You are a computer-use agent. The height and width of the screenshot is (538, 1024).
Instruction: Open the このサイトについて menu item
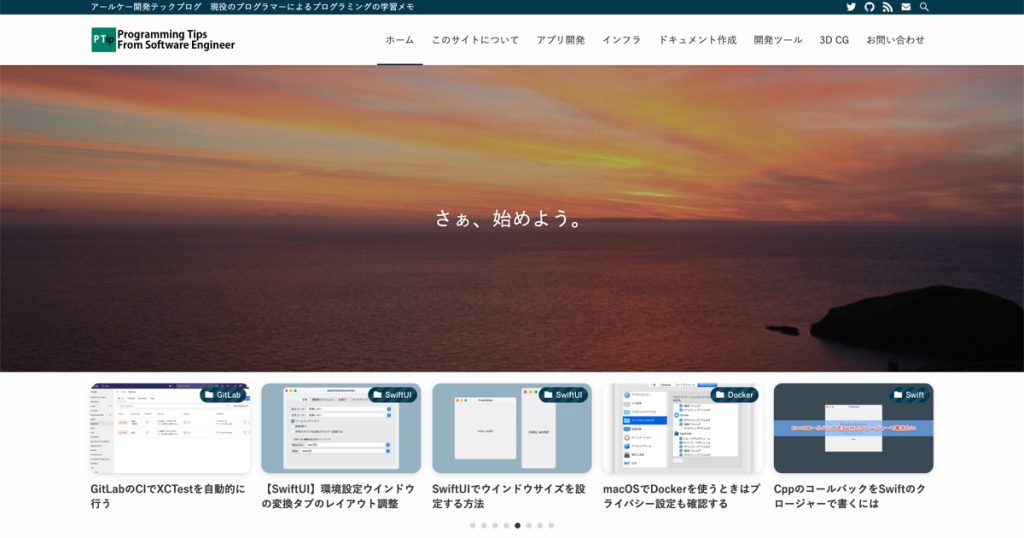tap(475, 40)
